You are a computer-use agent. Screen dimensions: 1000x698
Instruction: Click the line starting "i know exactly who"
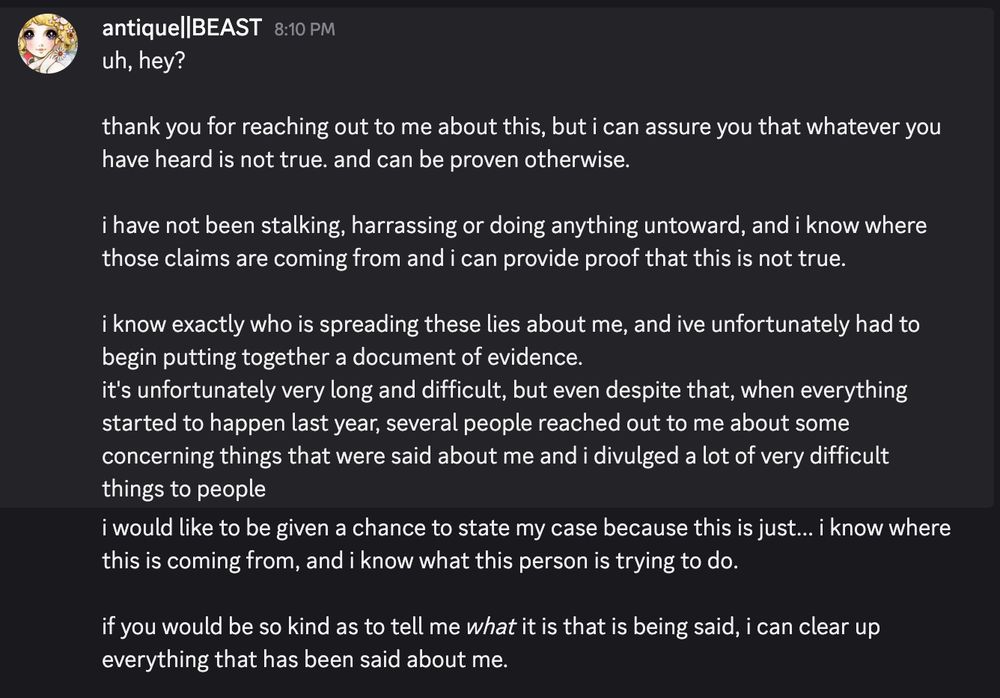pyautogui.click(x=510, y=325)
